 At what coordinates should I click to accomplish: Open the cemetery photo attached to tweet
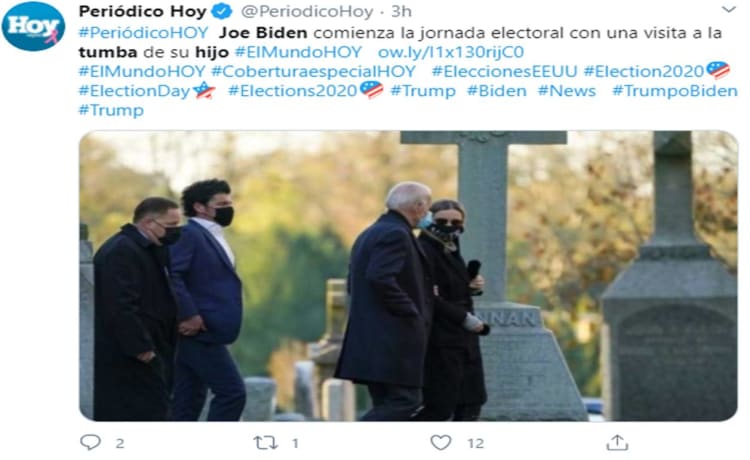pyautogui.click(x=408, y=276)
